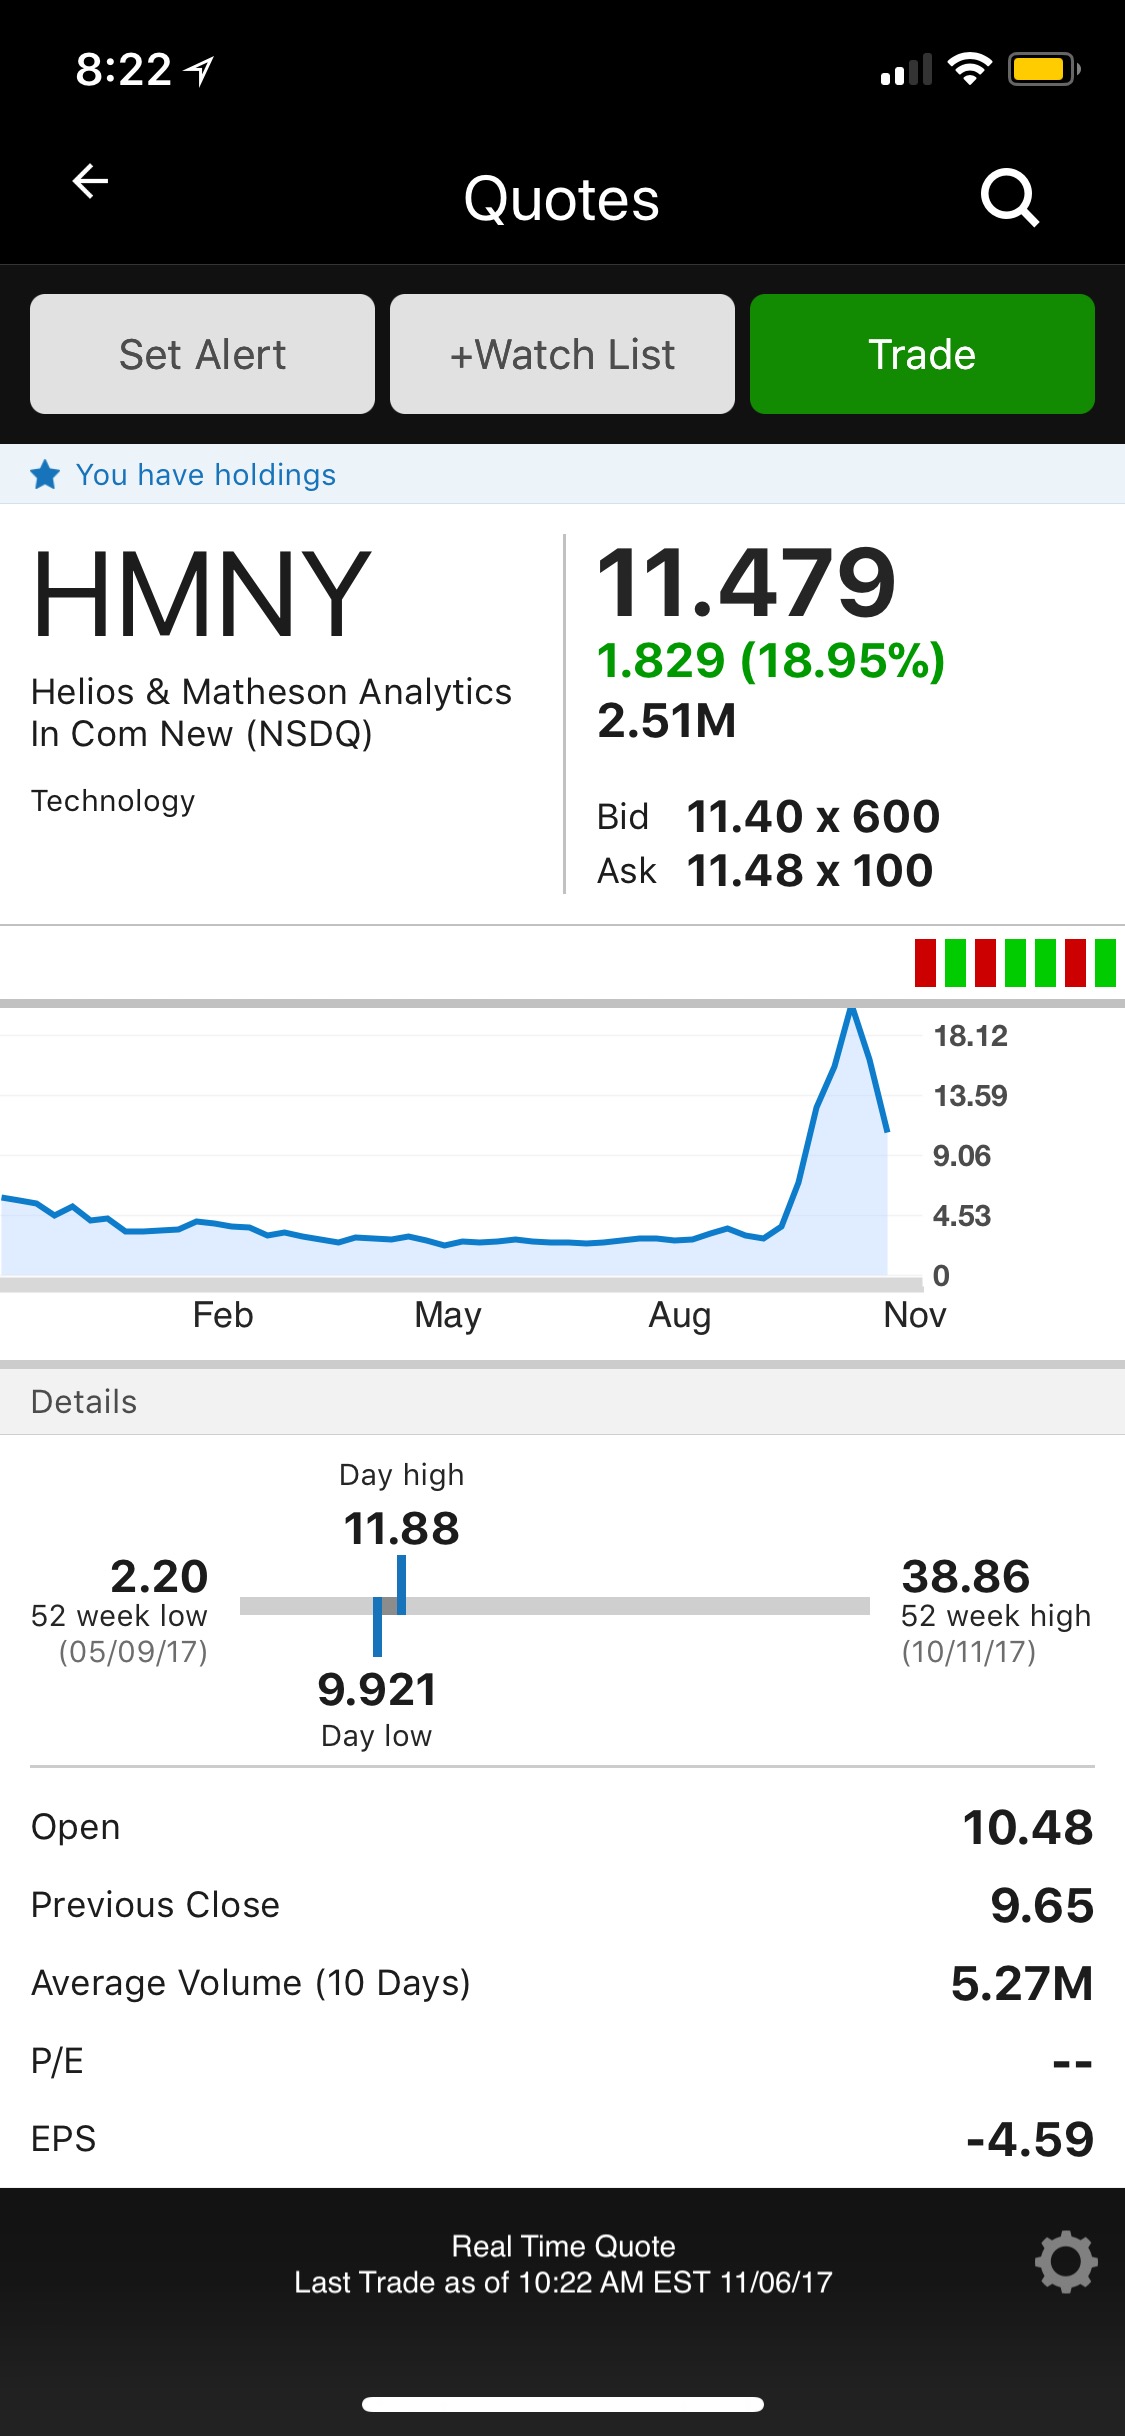
Task: Open search with the magnifier icon
Action: point(1009,198)
